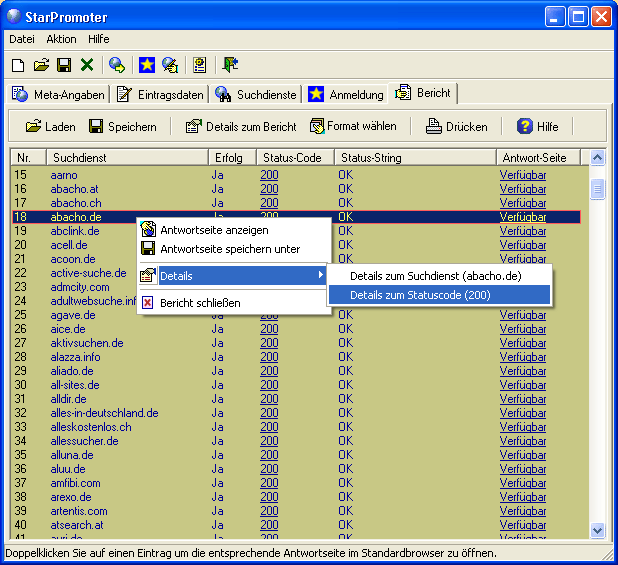Click the exit door toolbar icon
Screen dimensions: 618x565
[x=230, y=65]
